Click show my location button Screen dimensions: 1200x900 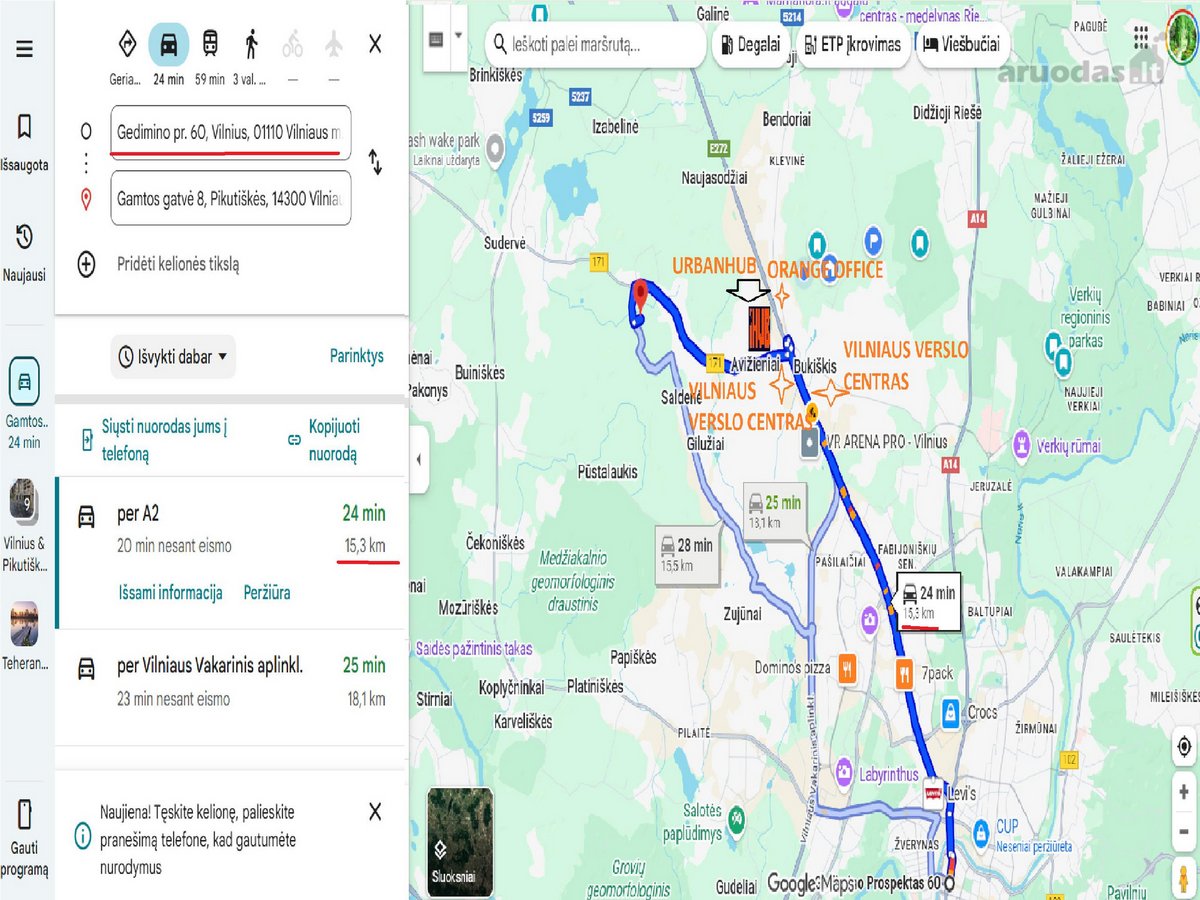[1184, 747]
